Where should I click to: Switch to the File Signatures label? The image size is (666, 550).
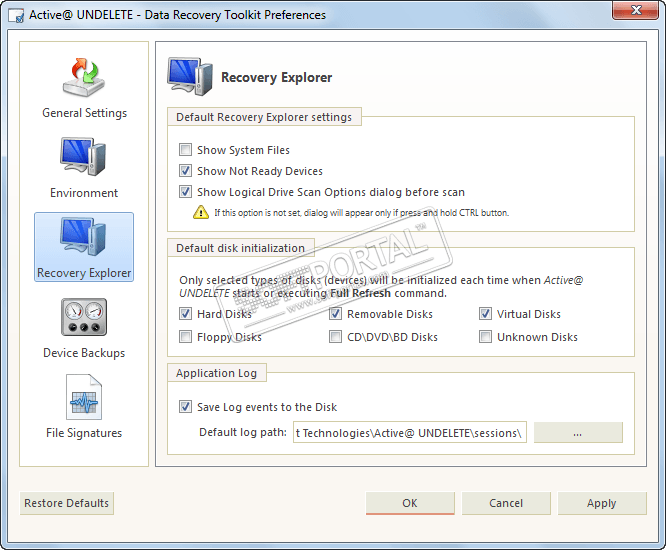(x=84, y=433)
